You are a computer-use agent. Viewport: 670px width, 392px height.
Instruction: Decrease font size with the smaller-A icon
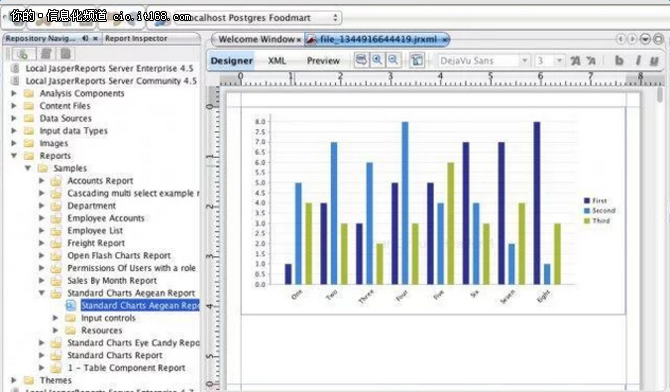(591, 61)
